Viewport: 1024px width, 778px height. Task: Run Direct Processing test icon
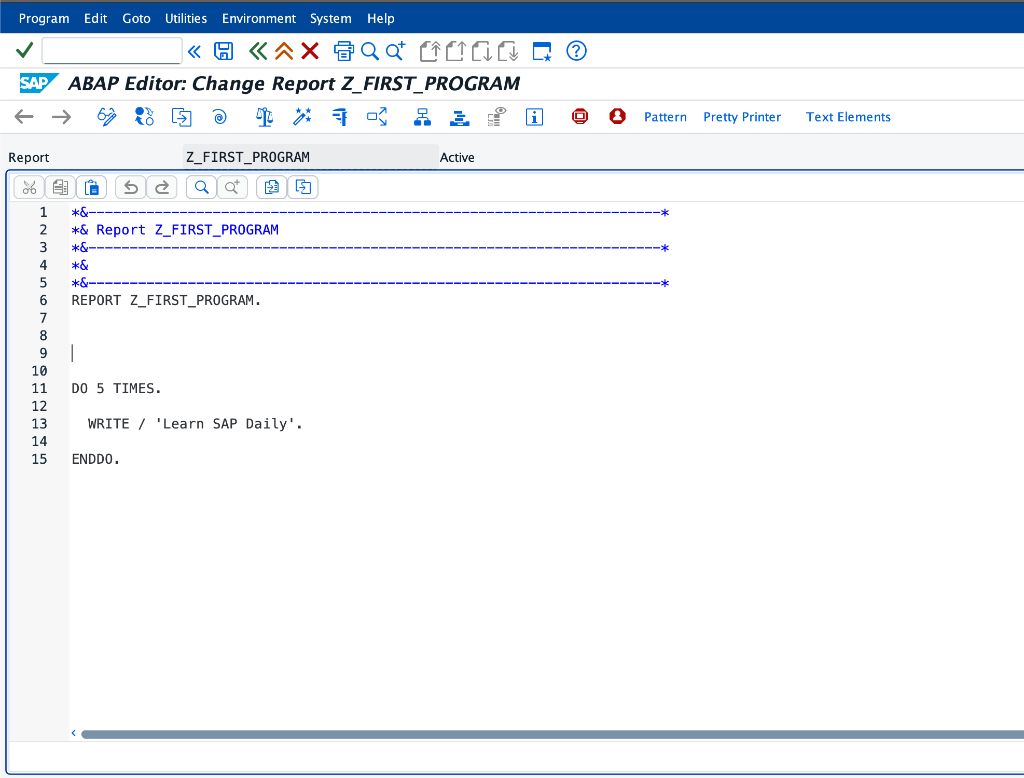pyautogui.click(x=340, y=117)
